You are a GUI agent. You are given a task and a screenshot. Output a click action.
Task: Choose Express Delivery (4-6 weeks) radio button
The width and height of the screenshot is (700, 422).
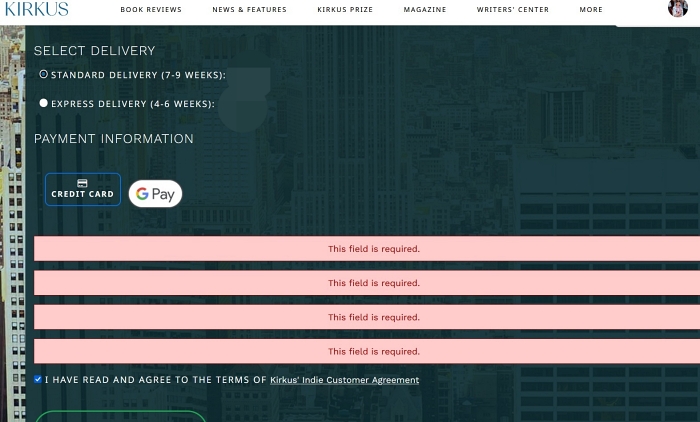[43, 103]
